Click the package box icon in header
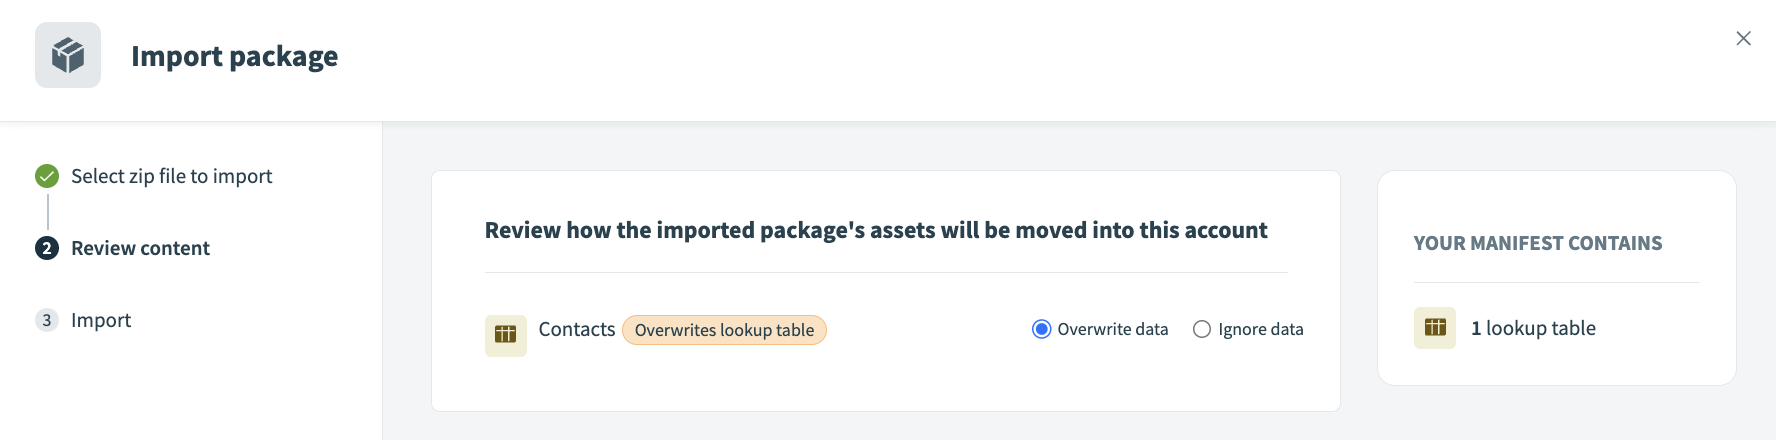 [x=68, y=55]
